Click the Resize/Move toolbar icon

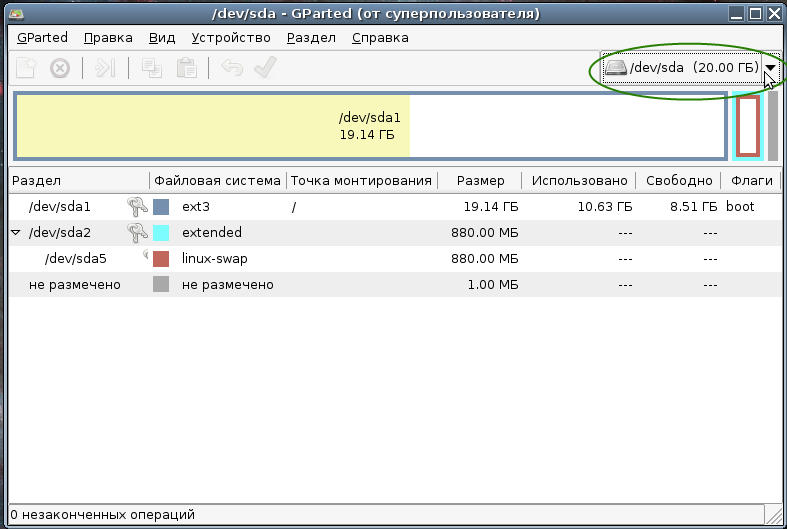click(x=105, y=68)
